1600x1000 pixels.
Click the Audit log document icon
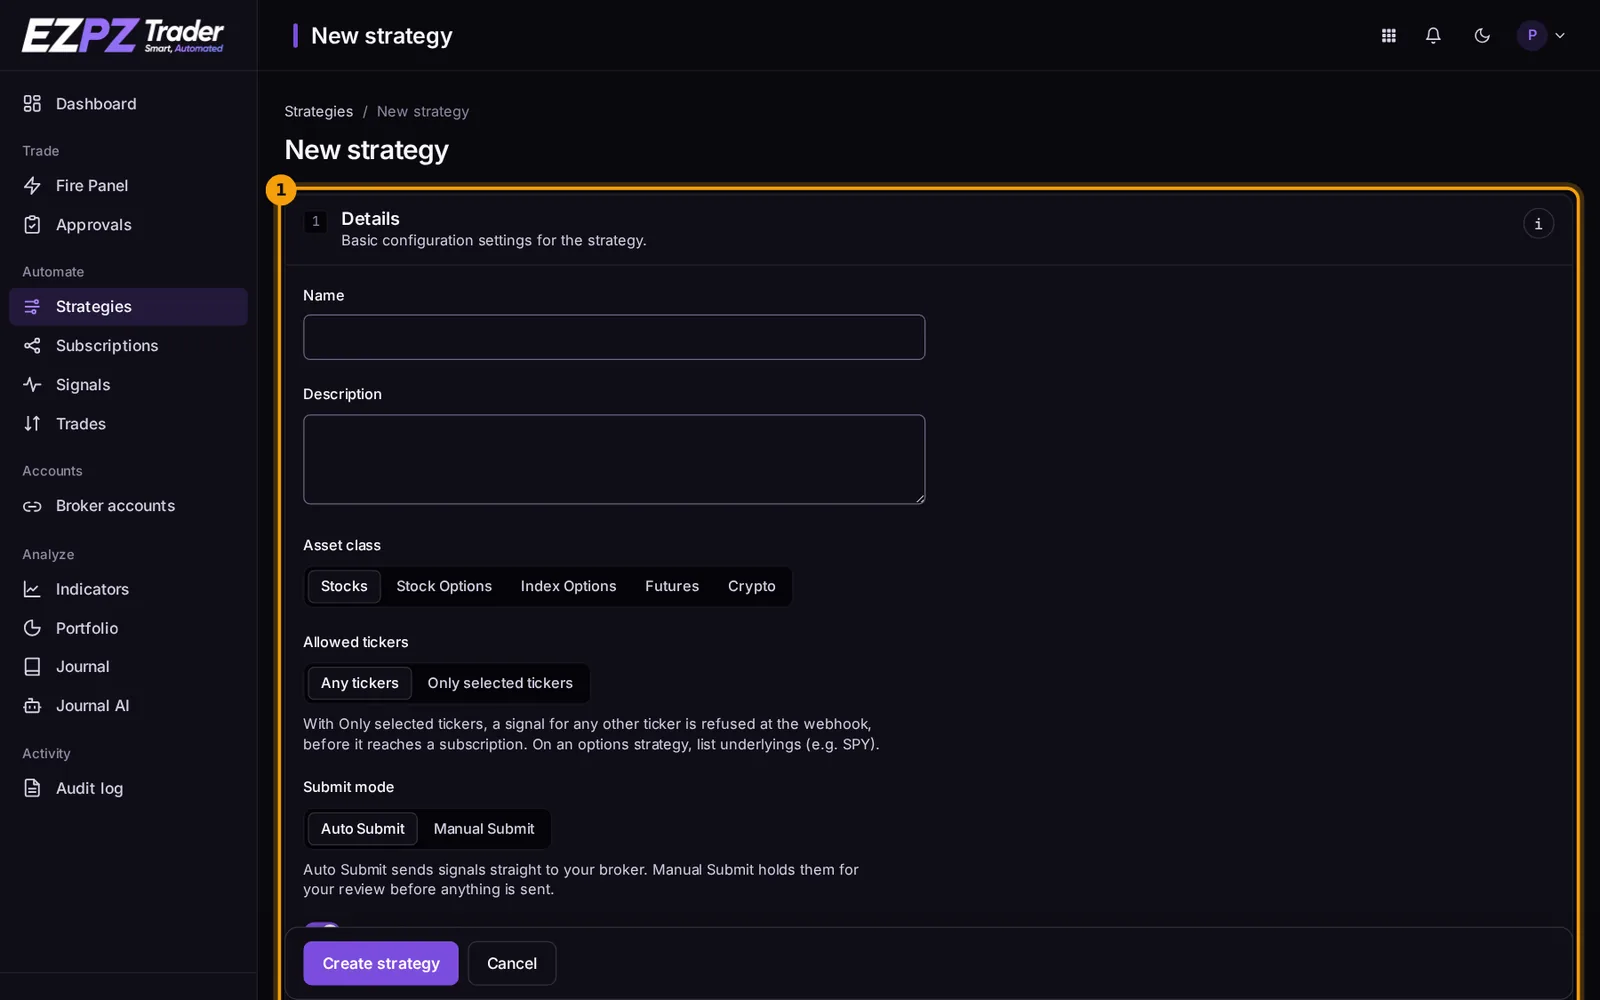click(32, 789)
